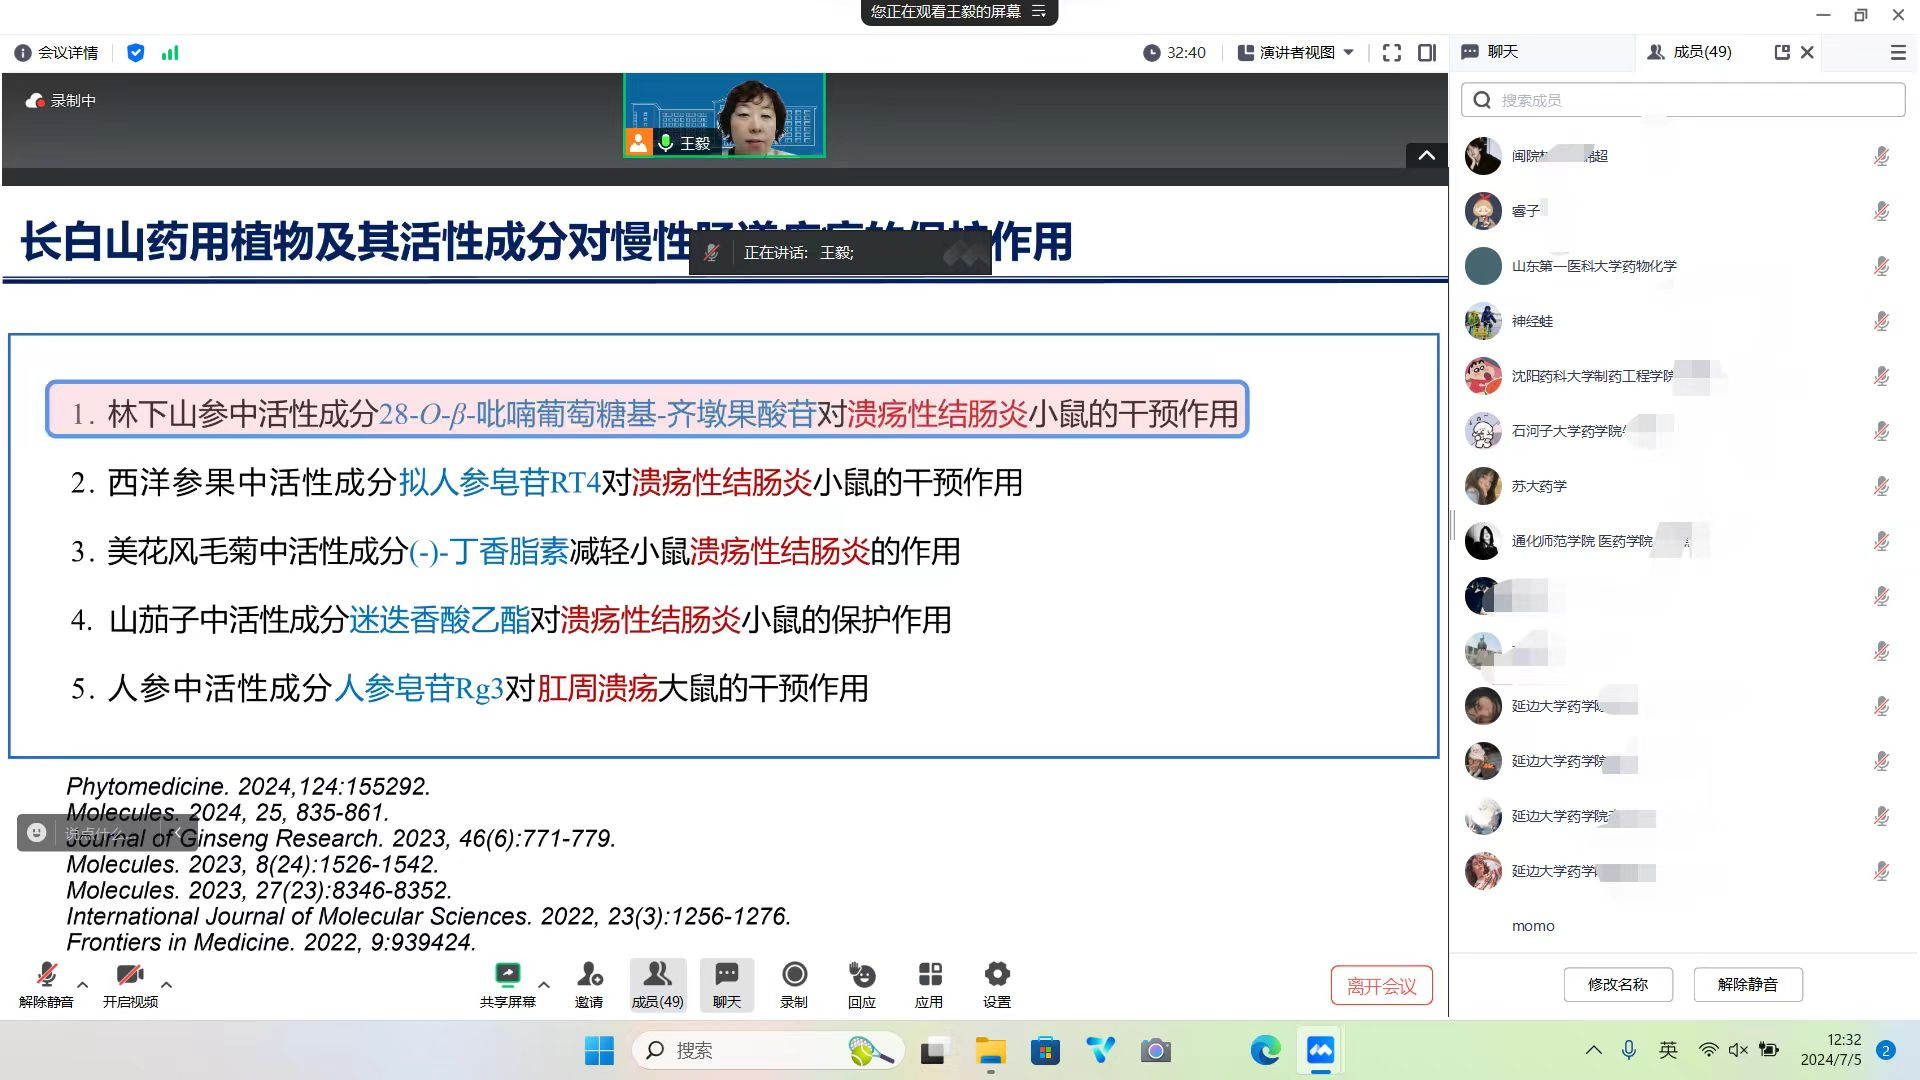Click the record meeting icon
The width and height of the screenshot is (1920, 1080).
(794, 975)
